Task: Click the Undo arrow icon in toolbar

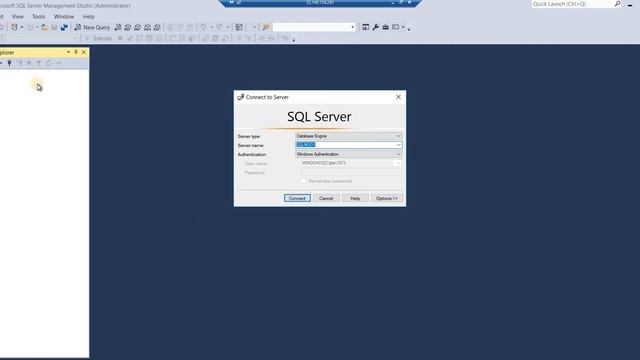Action: tap(203, 27)
